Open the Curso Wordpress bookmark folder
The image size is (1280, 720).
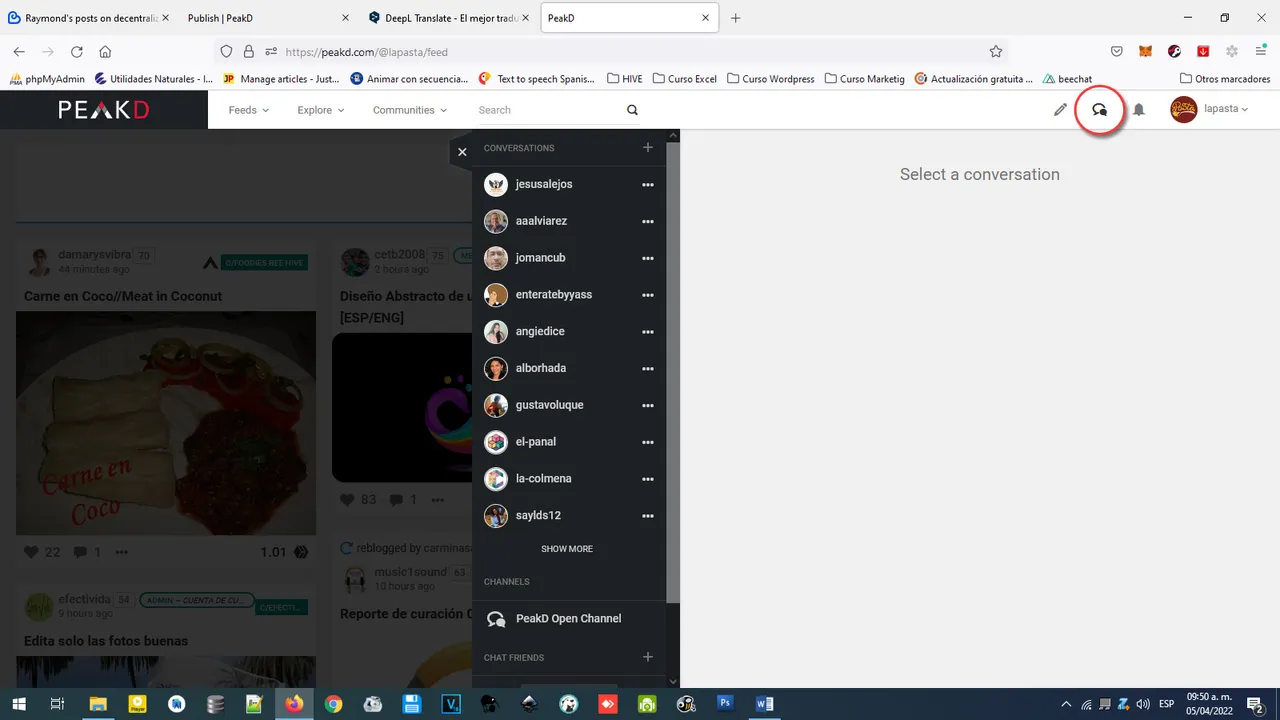[x=771, y=79]
